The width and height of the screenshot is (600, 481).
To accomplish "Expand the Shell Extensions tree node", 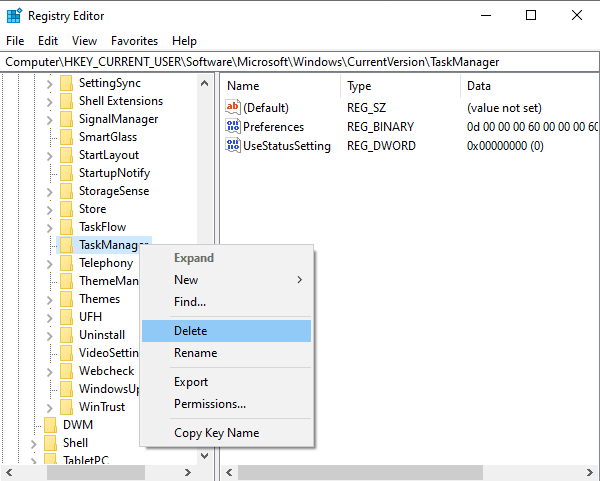I will [49, 102].
